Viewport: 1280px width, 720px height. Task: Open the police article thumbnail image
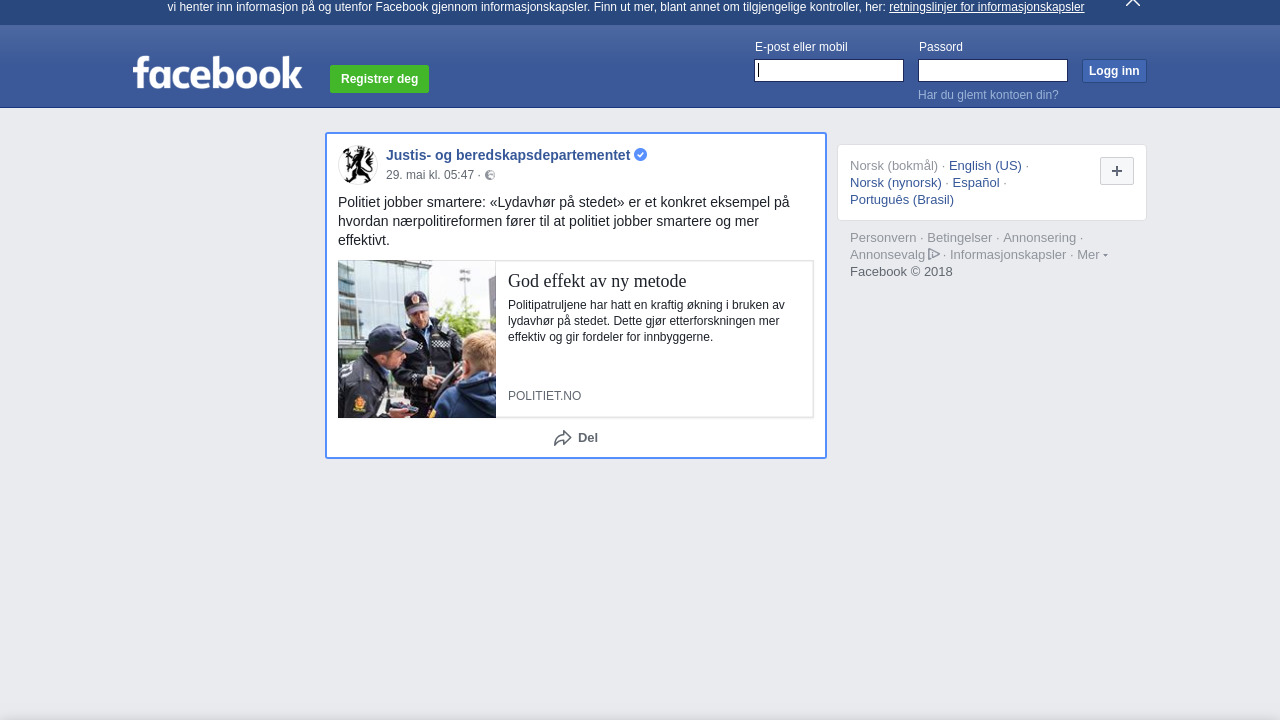pos(417,339)
